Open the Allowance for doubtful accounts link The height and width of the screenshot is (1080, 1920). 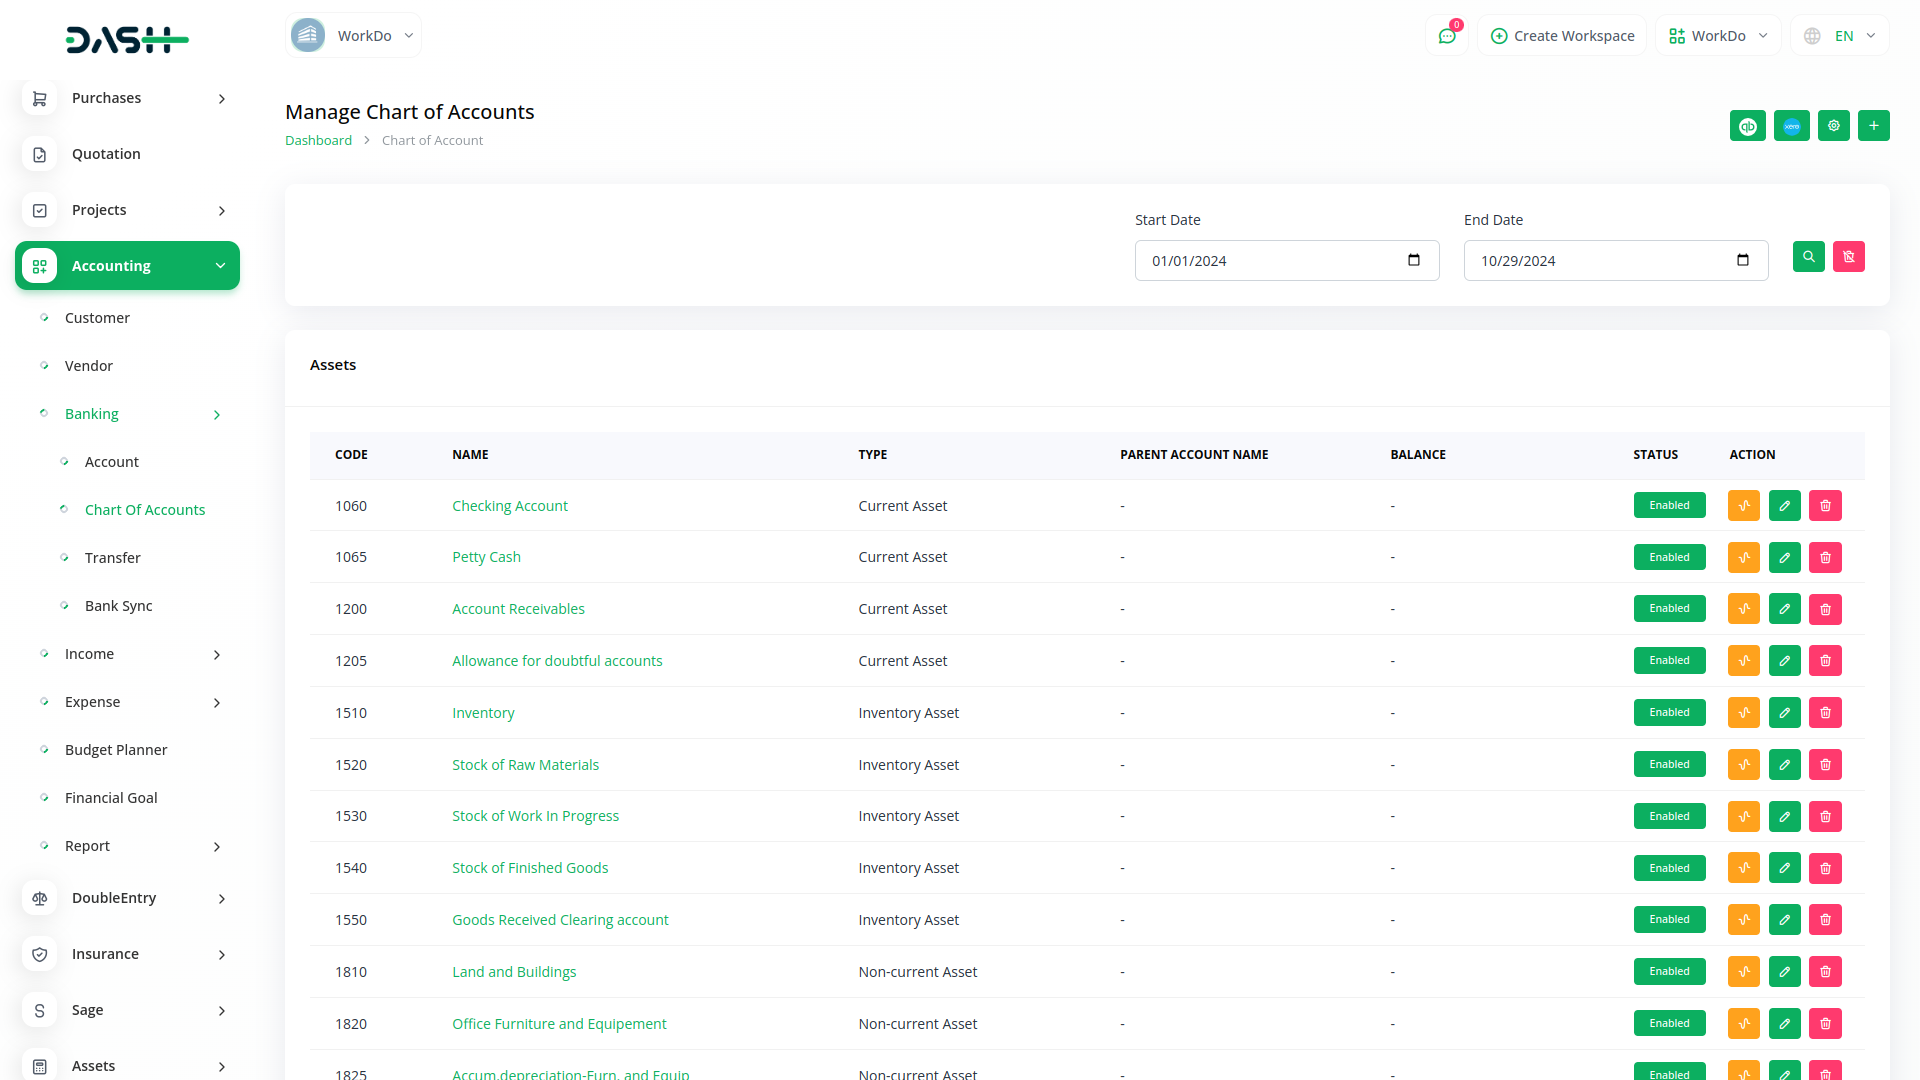pyautogui.click(x=557, y=660)
